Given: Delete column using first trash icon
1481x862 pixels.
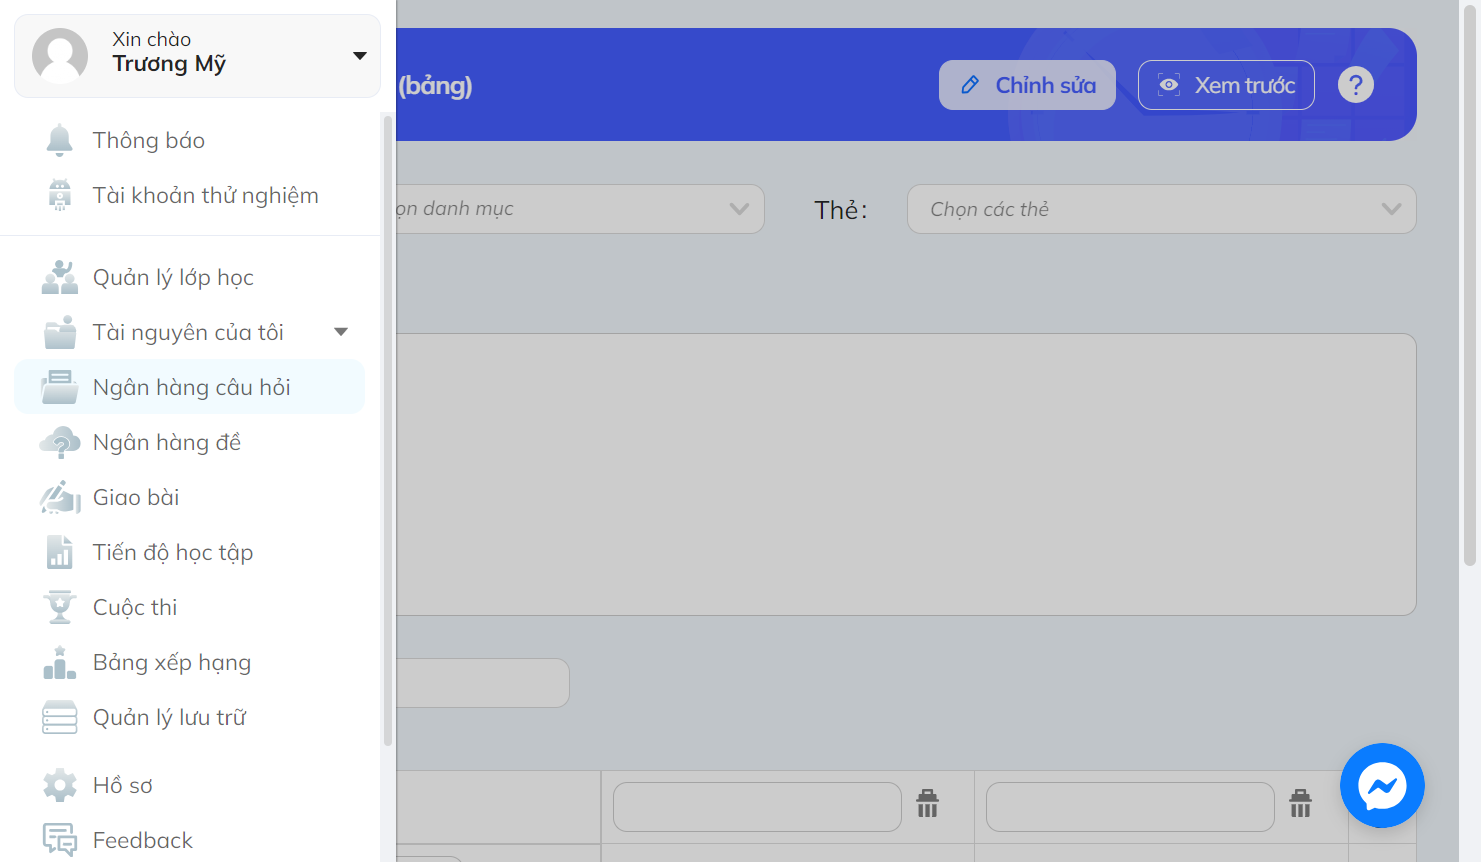Looking at the screenshot, I should [928, 803].
